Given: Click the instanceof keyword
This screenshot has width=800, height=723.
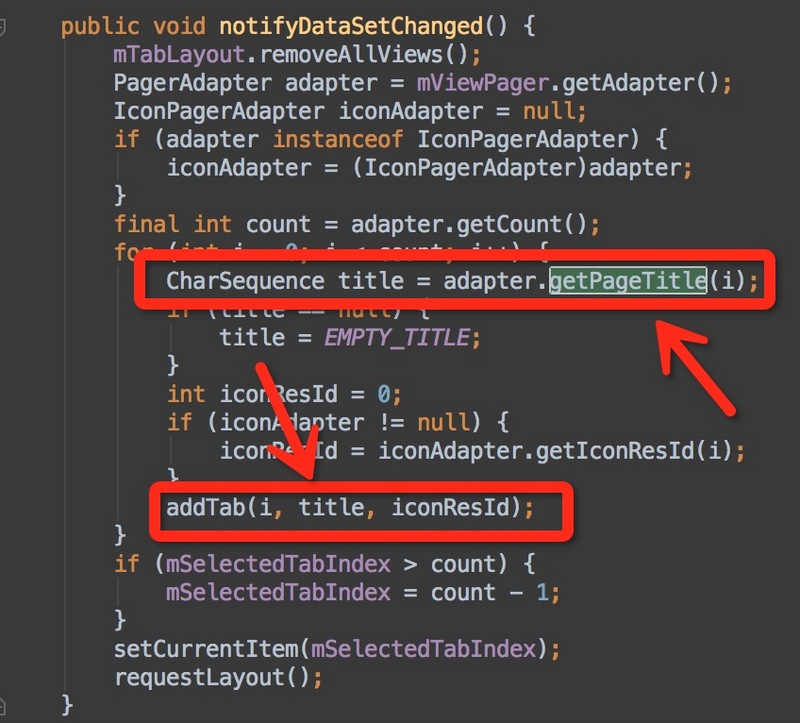Looking at the screenshot, I should pos(338,139).
